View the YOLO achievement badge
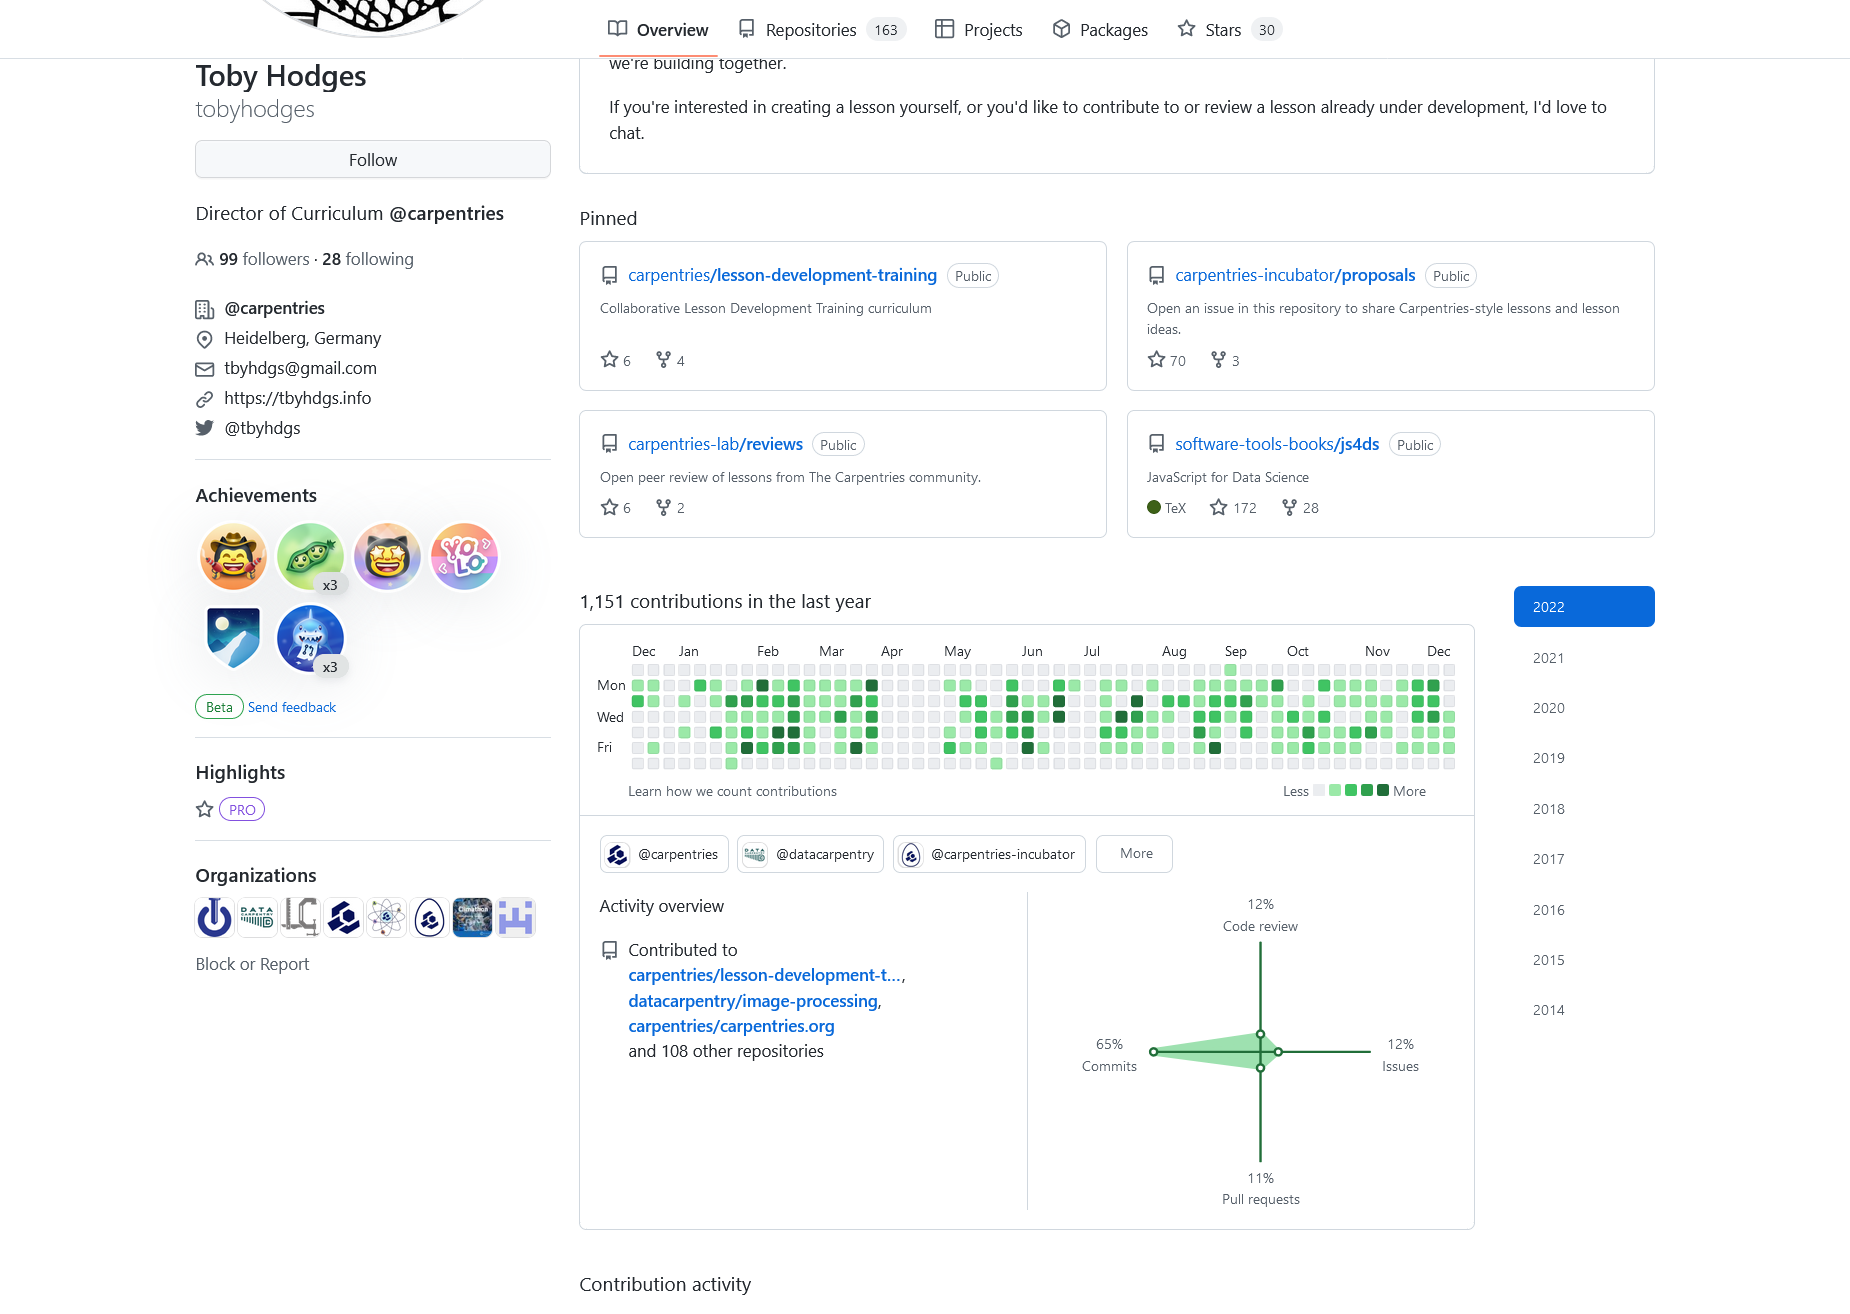The image size is (1850, 1314). point(464,556)
